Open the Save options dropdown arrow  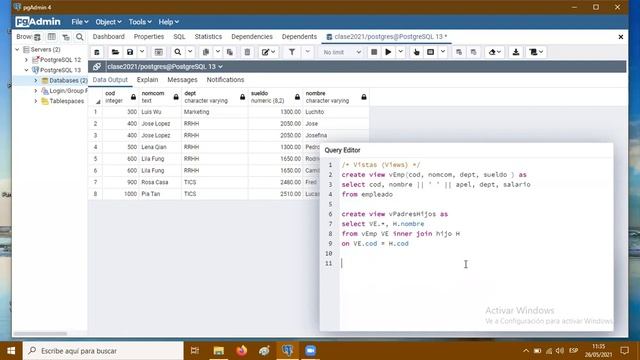[x=142, y=52]
